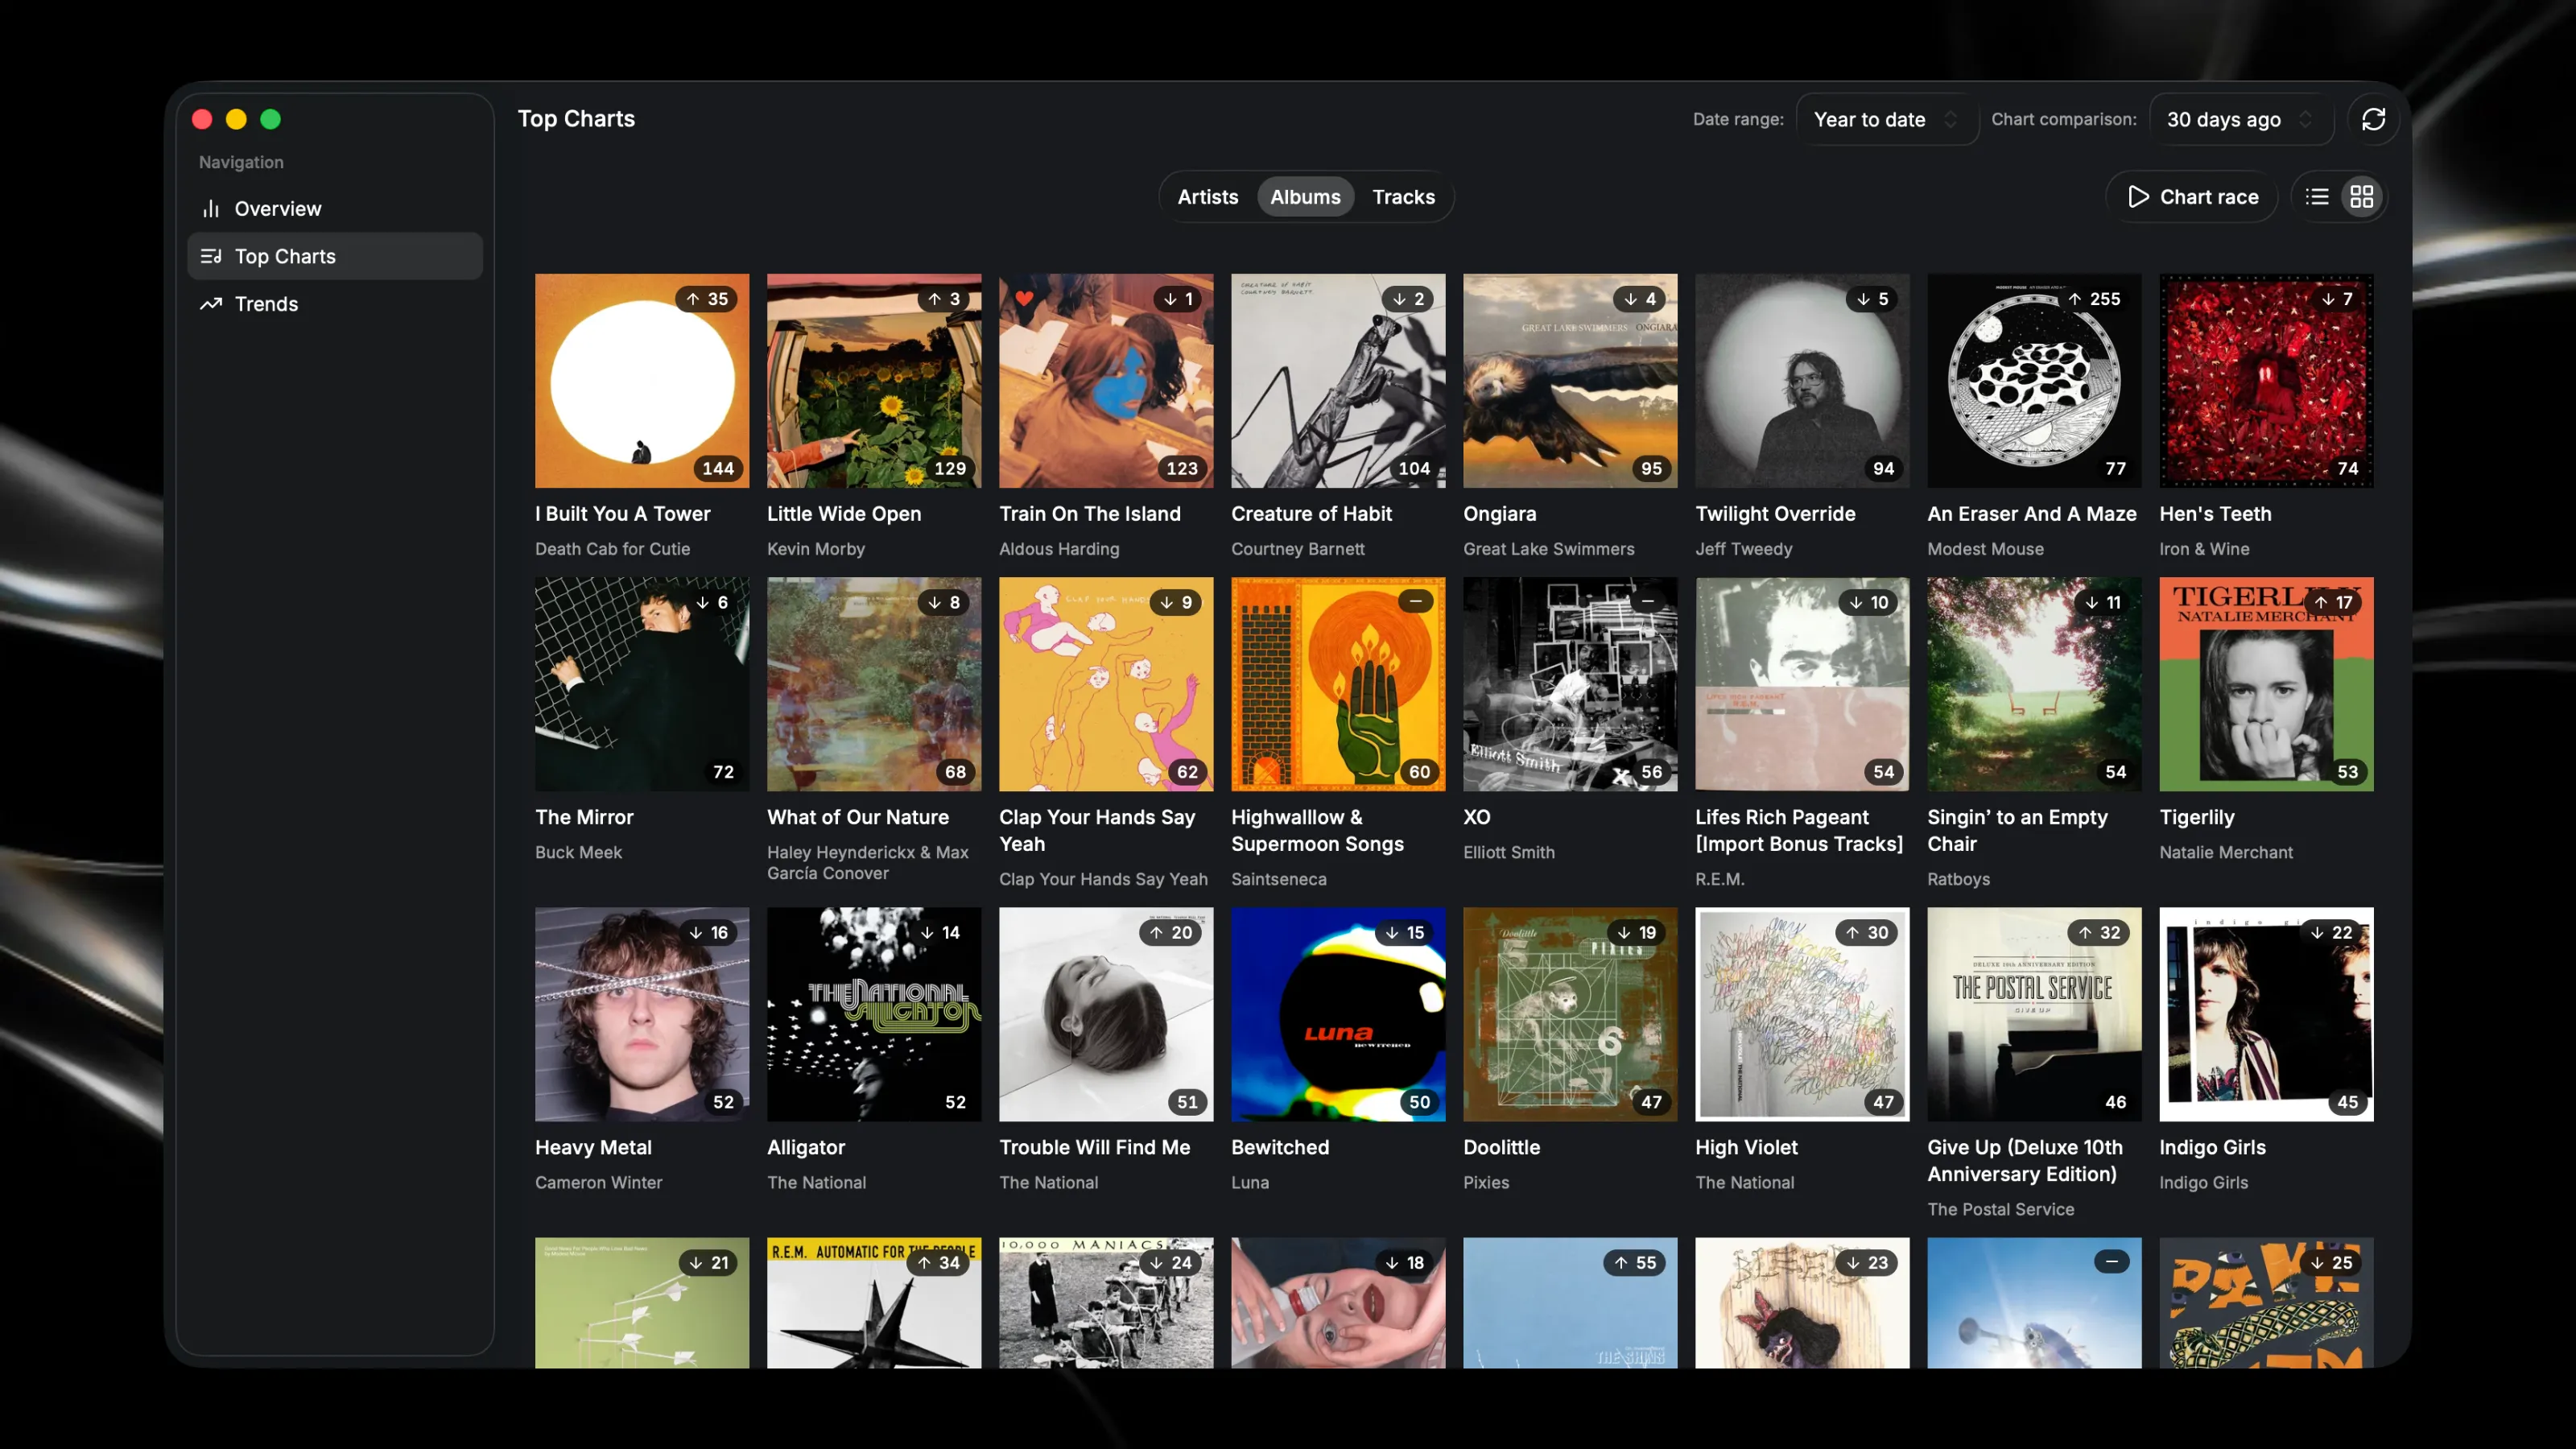Viewport: 2576px width, 1449px height.
Task: Click artist name Courtney Barnett
Action: 1297,548
